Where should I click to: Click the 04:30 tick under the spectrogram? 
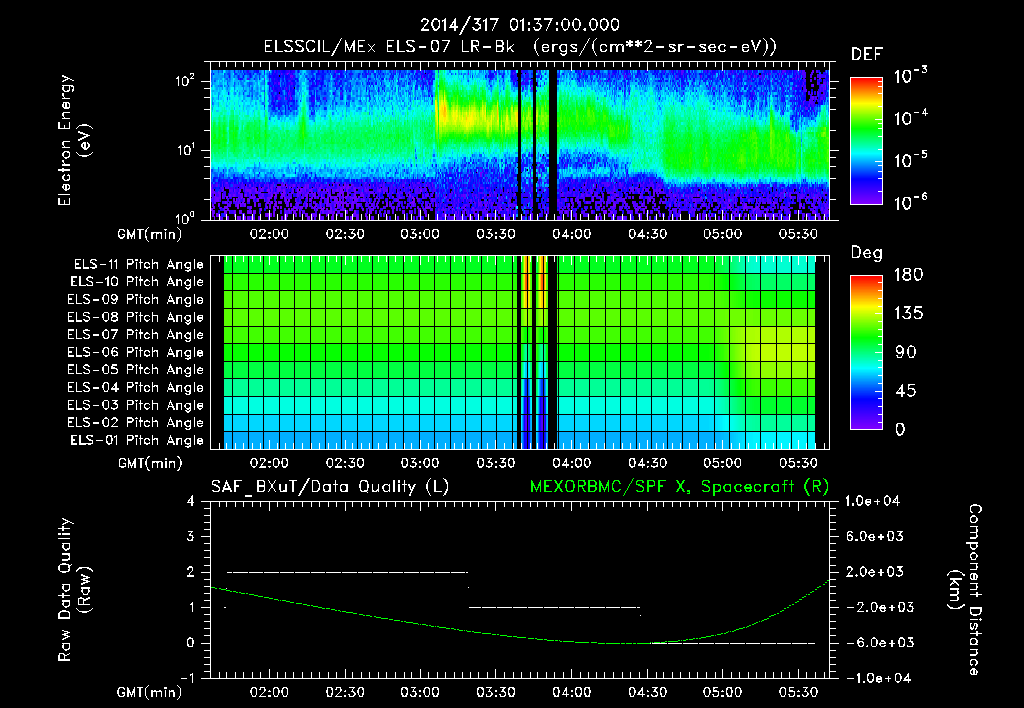[647, 234]
